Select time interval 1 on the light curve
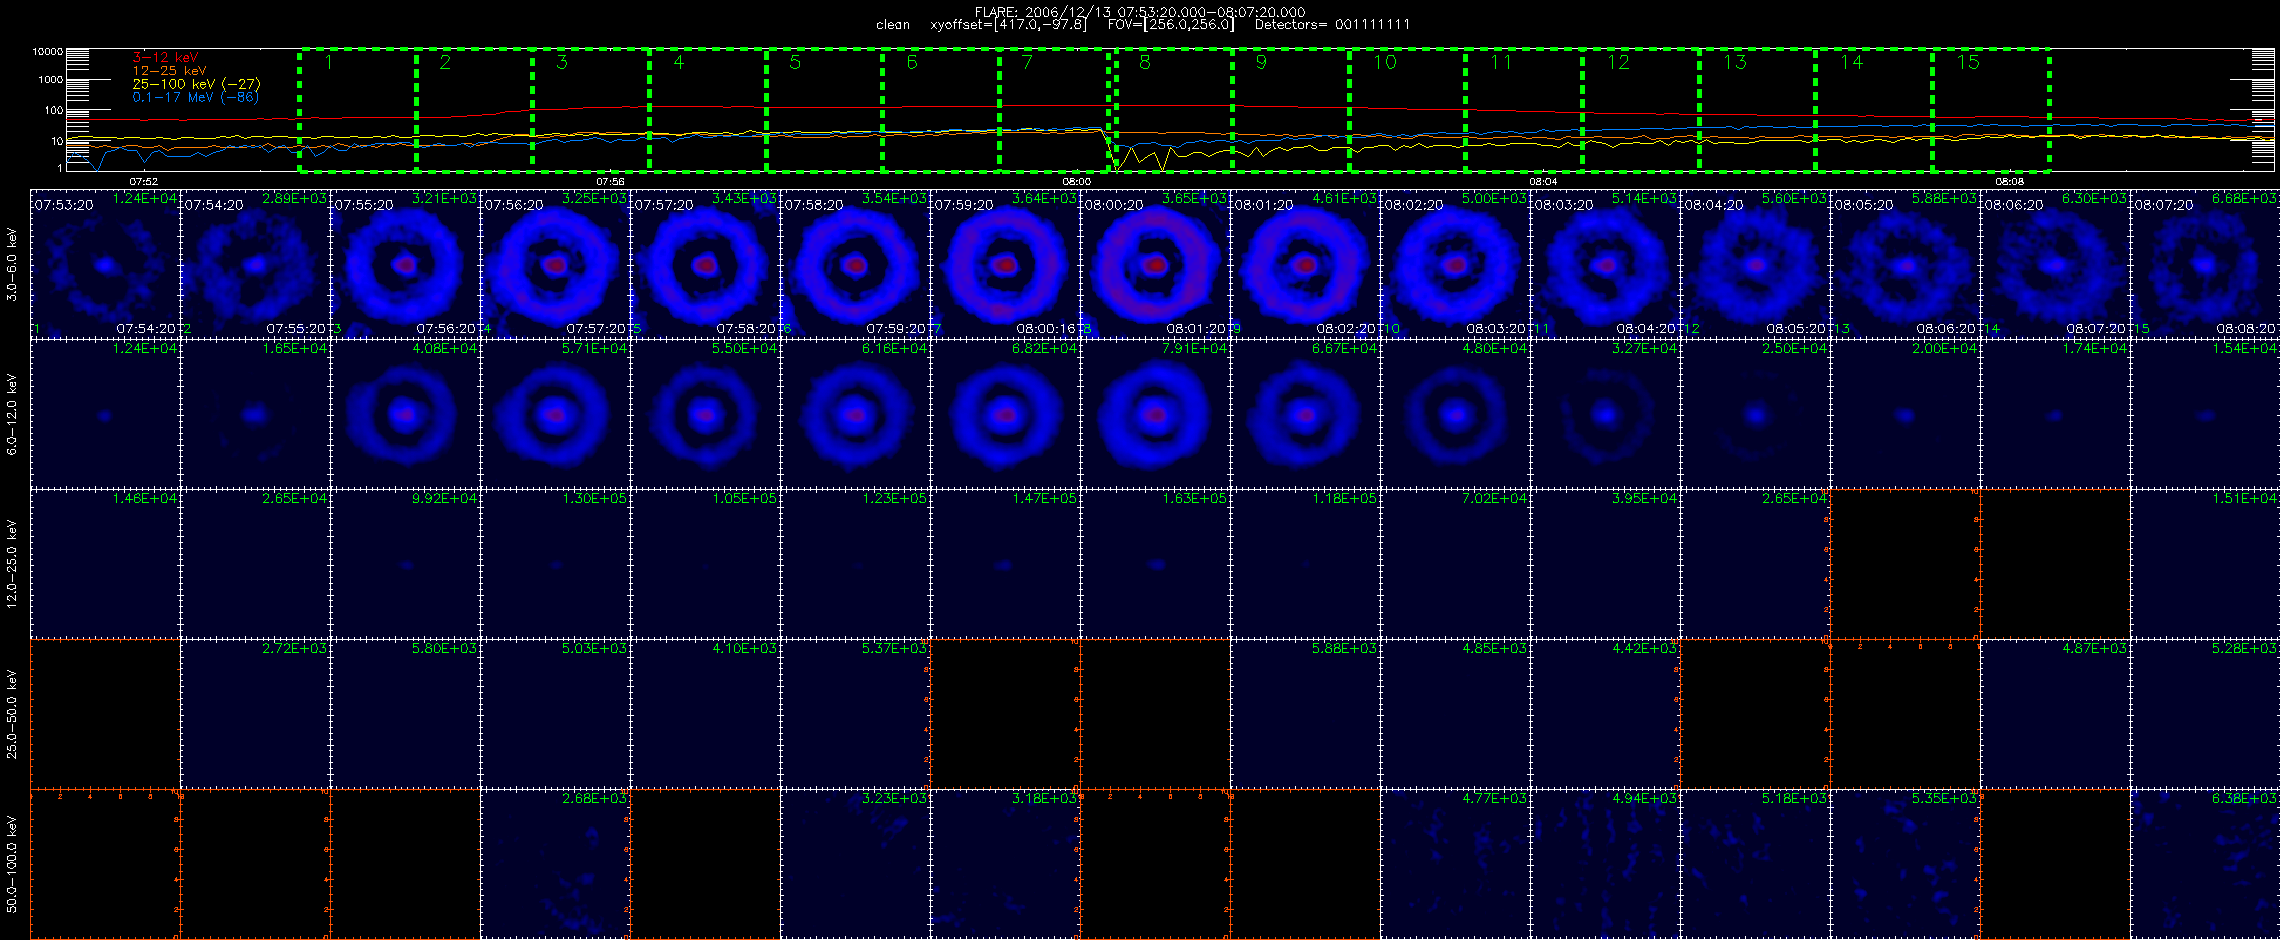This screenshot has height=940, width=2280. click(358, 110)
